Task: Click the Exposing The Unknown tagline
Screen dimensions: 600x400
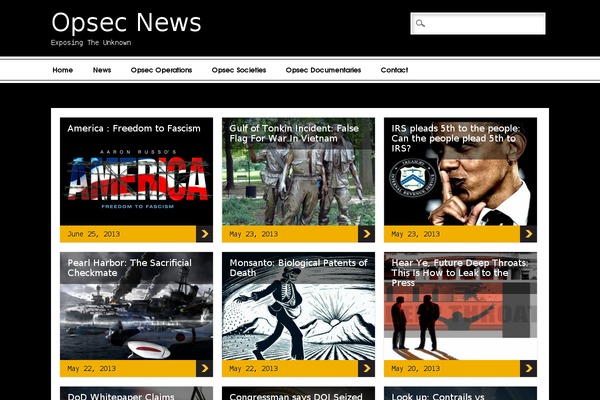Action: coord(91,42)
